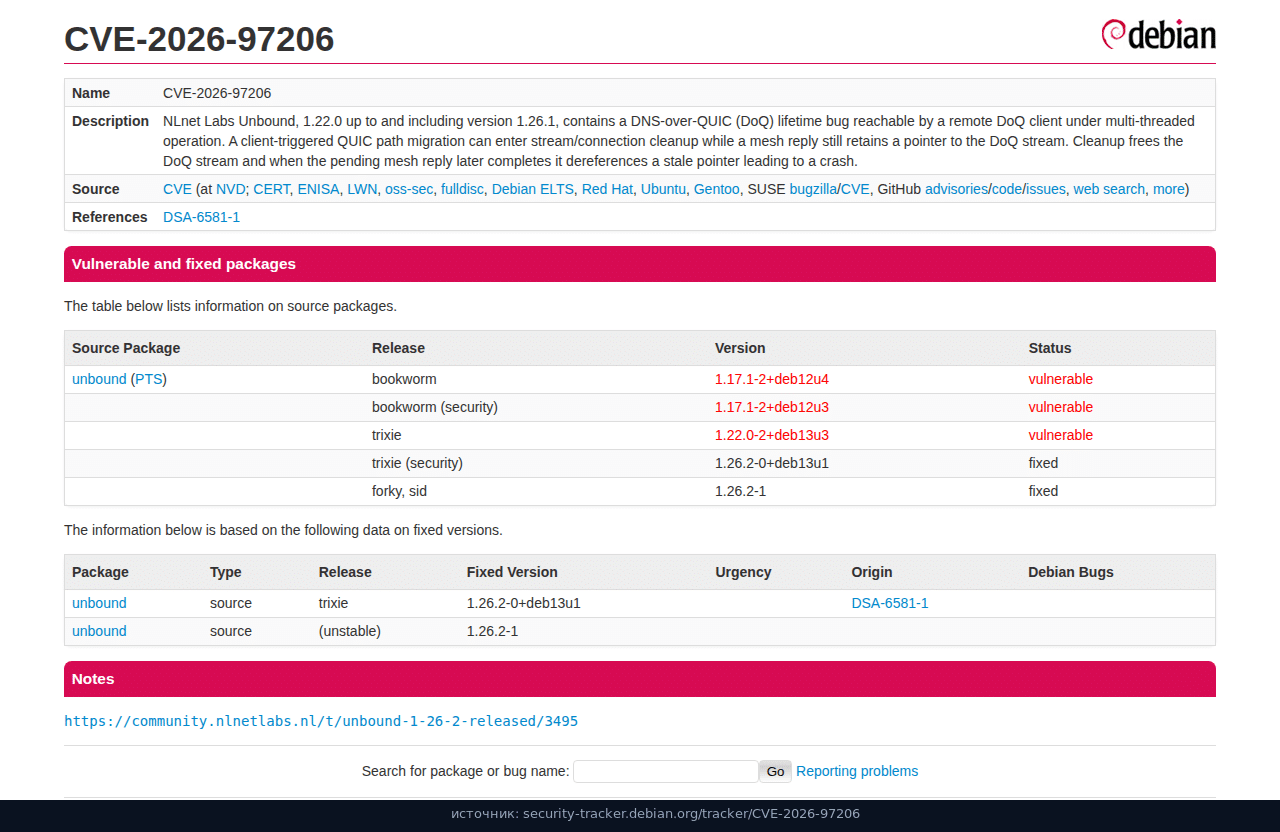The height and width of the screenshot is (832, 1280).
Task: Open the more sources link
Action: point(1169,189)
